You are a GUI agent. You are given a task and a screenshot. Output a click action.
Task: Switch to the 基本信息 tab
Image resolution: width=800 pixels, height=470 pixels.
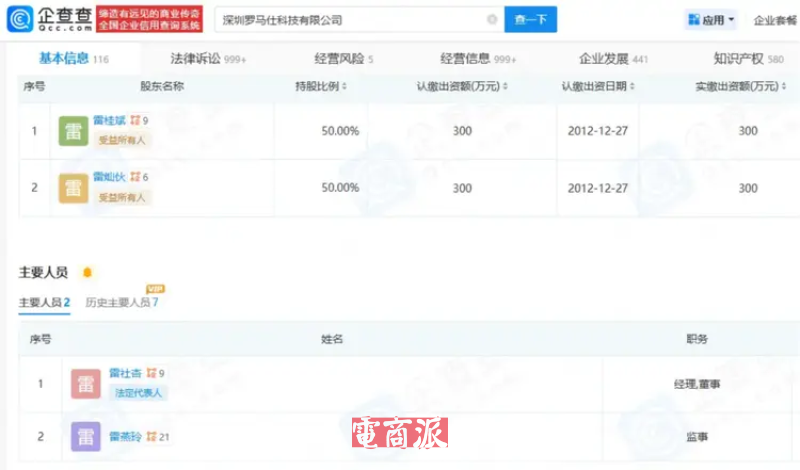click(73, 59)
